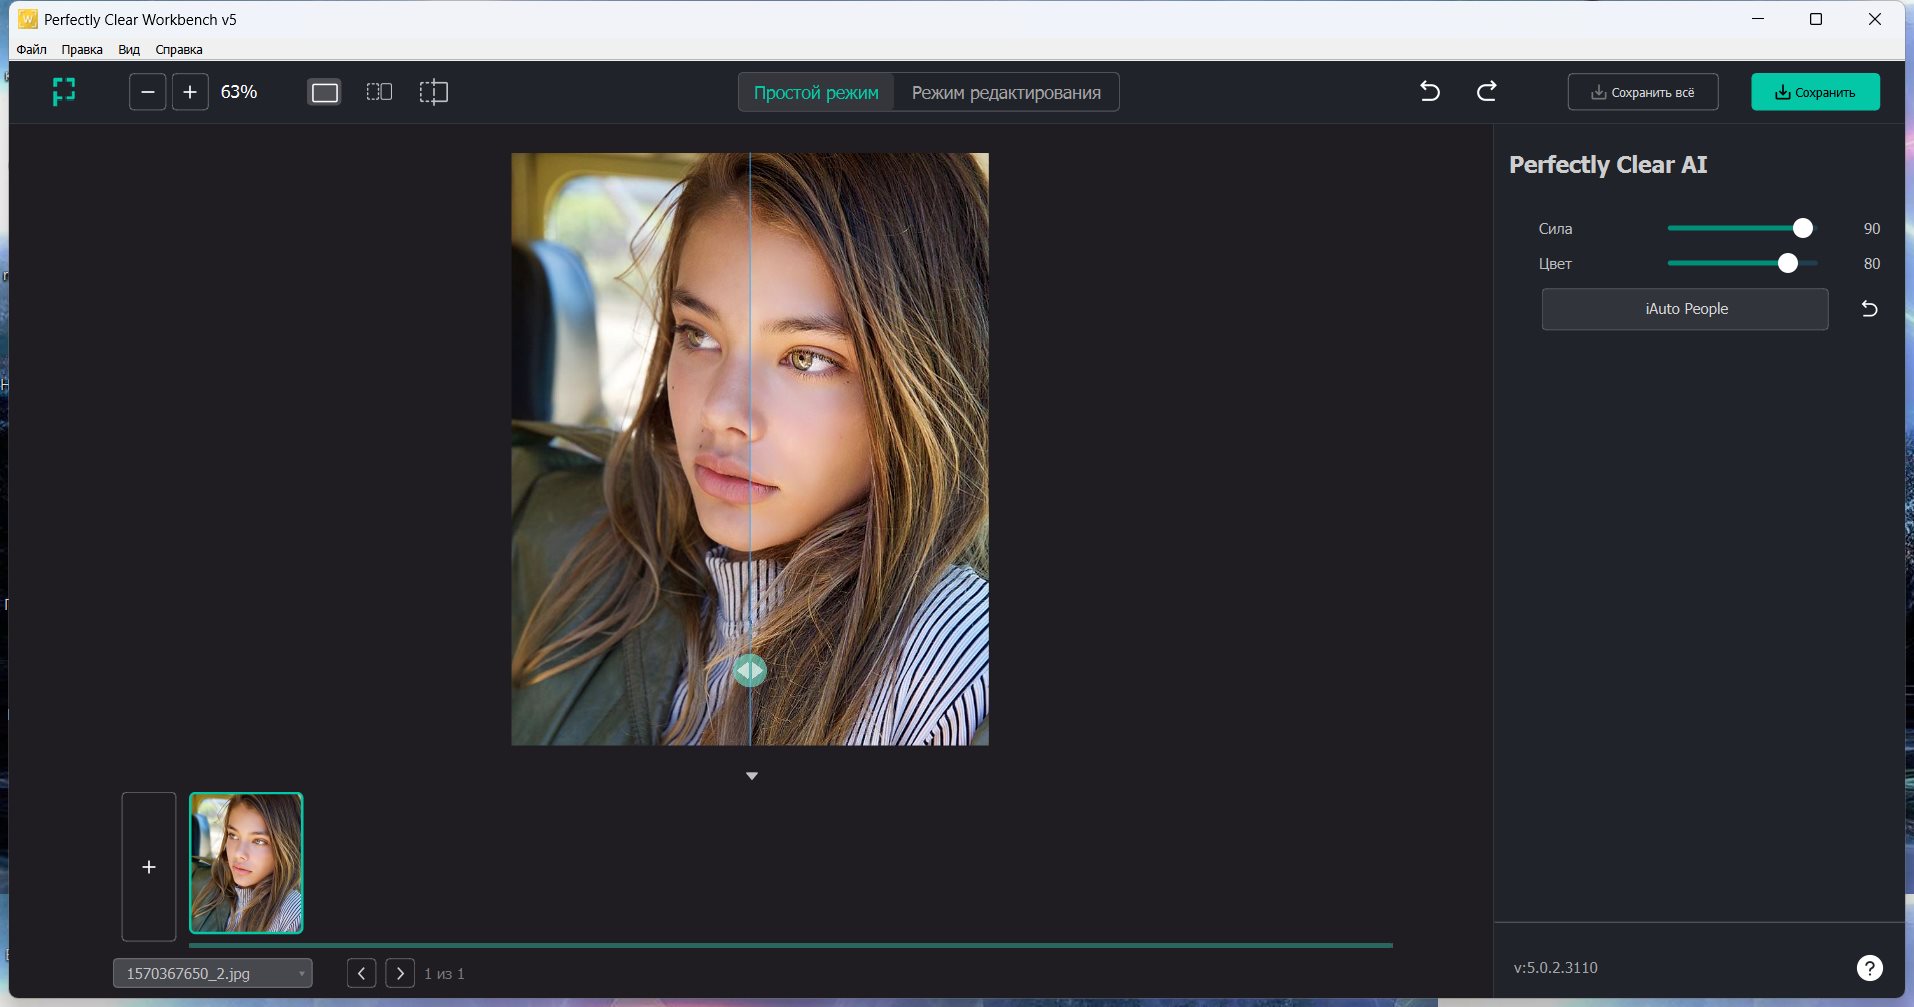Screen dimensions: 1914x1007
Task: Add a new image with plus tile
Action: click(149, 867)
